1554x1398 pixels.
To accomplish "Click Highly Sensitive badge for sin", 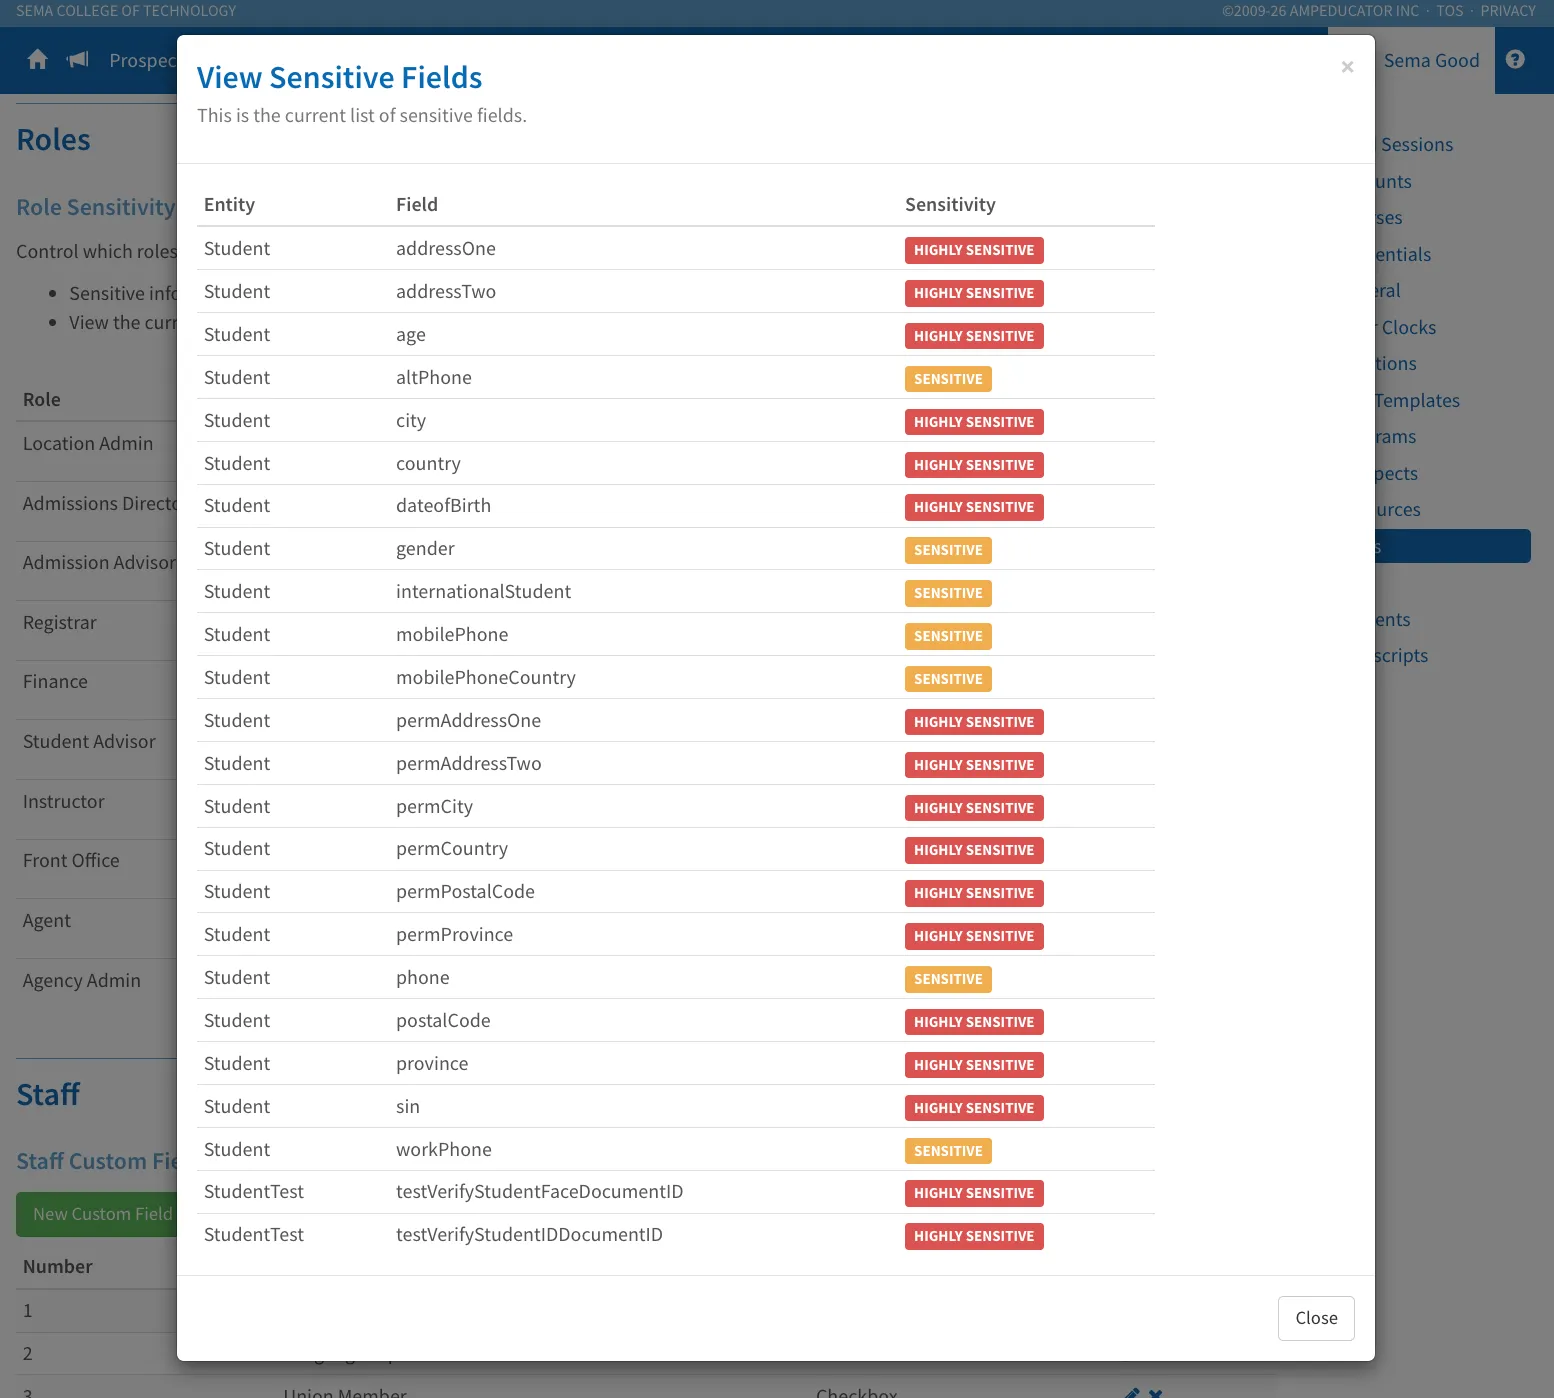I will 974,1108.
